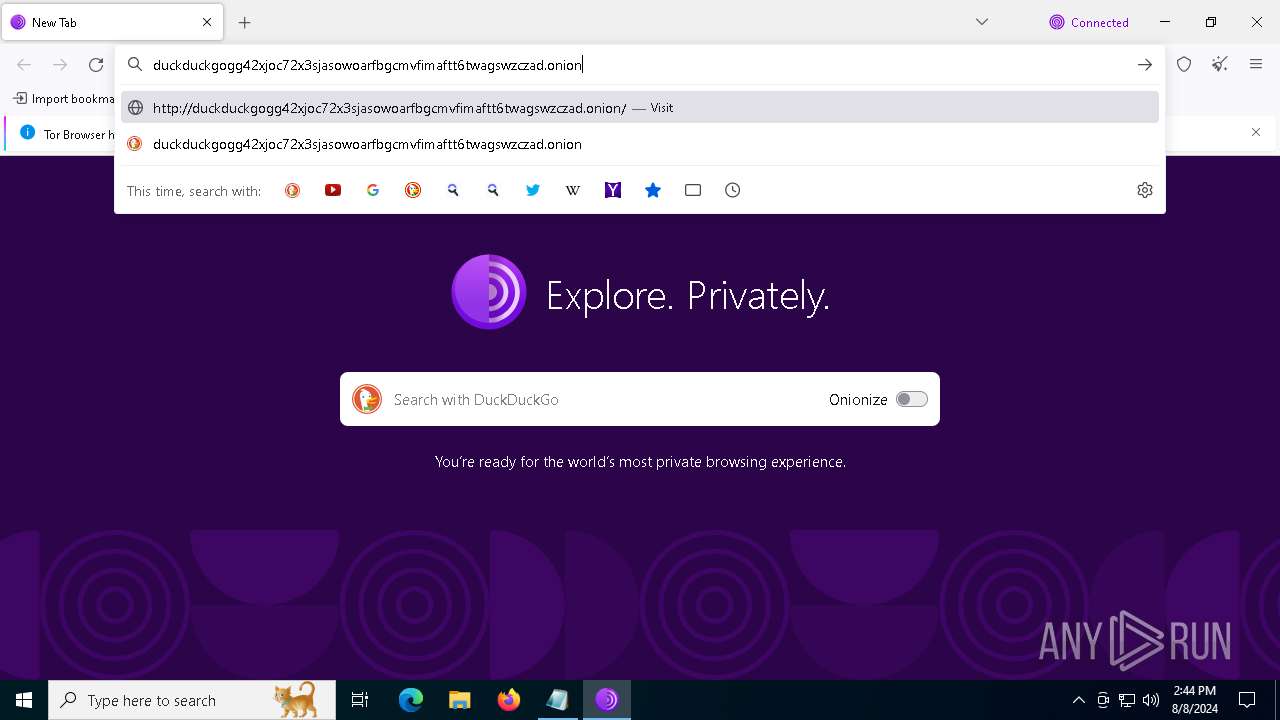Search this time with YouTube

(x=333, y=190)
